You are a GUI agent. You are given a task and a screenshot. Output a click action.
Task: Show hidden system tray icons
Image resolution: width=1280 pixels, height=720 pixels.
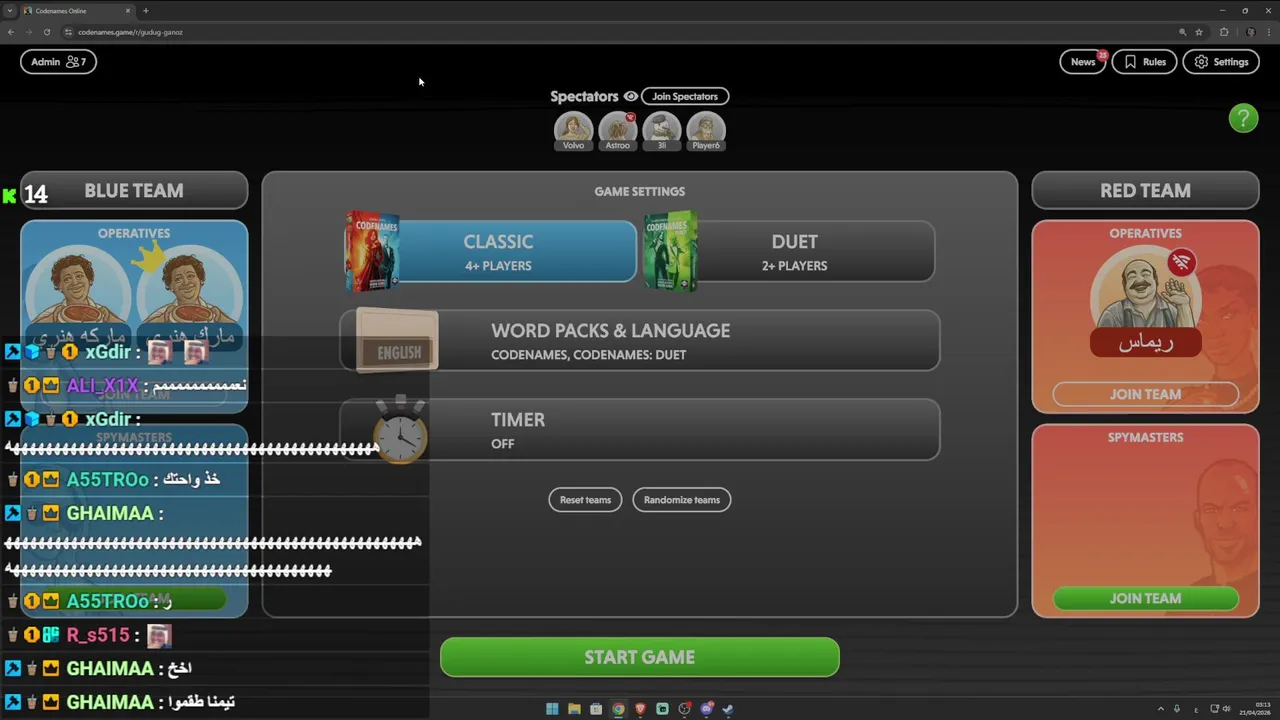click(x=1161, y=709)
